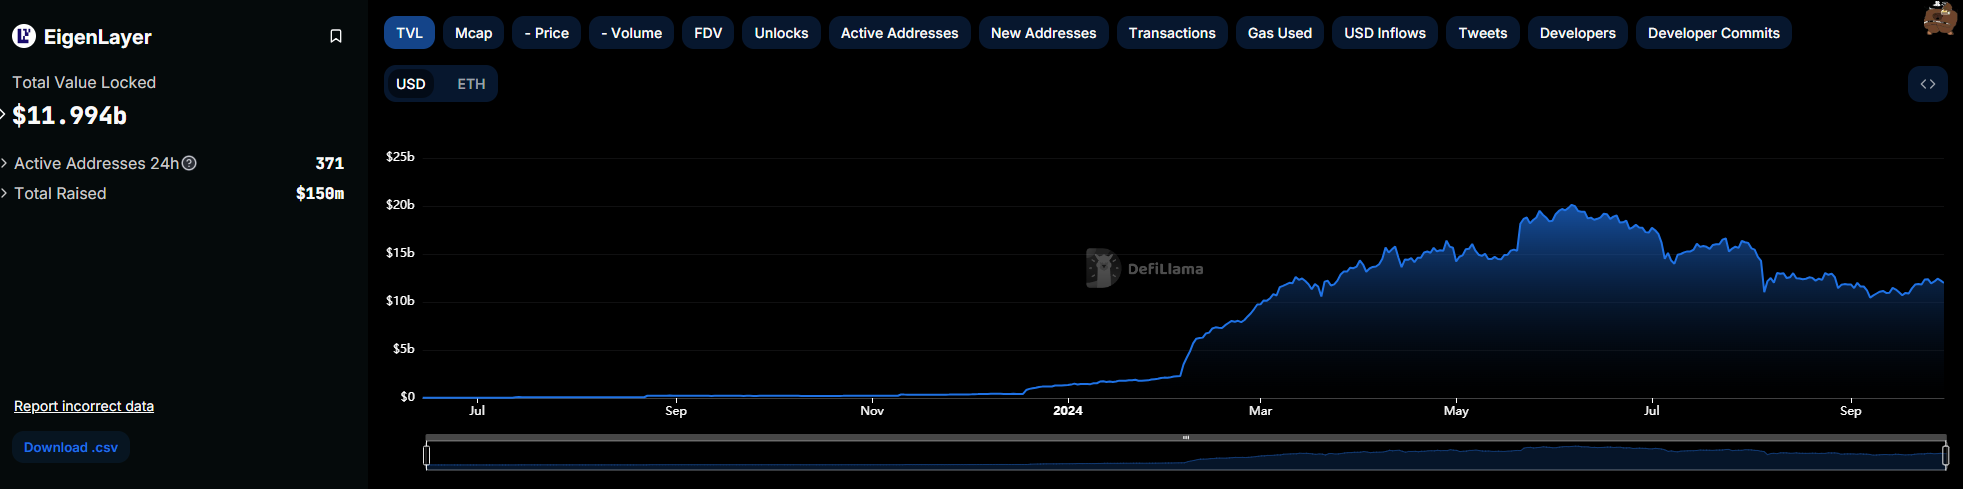
Task: Download the .csv data file
Action: coord(71,447)
